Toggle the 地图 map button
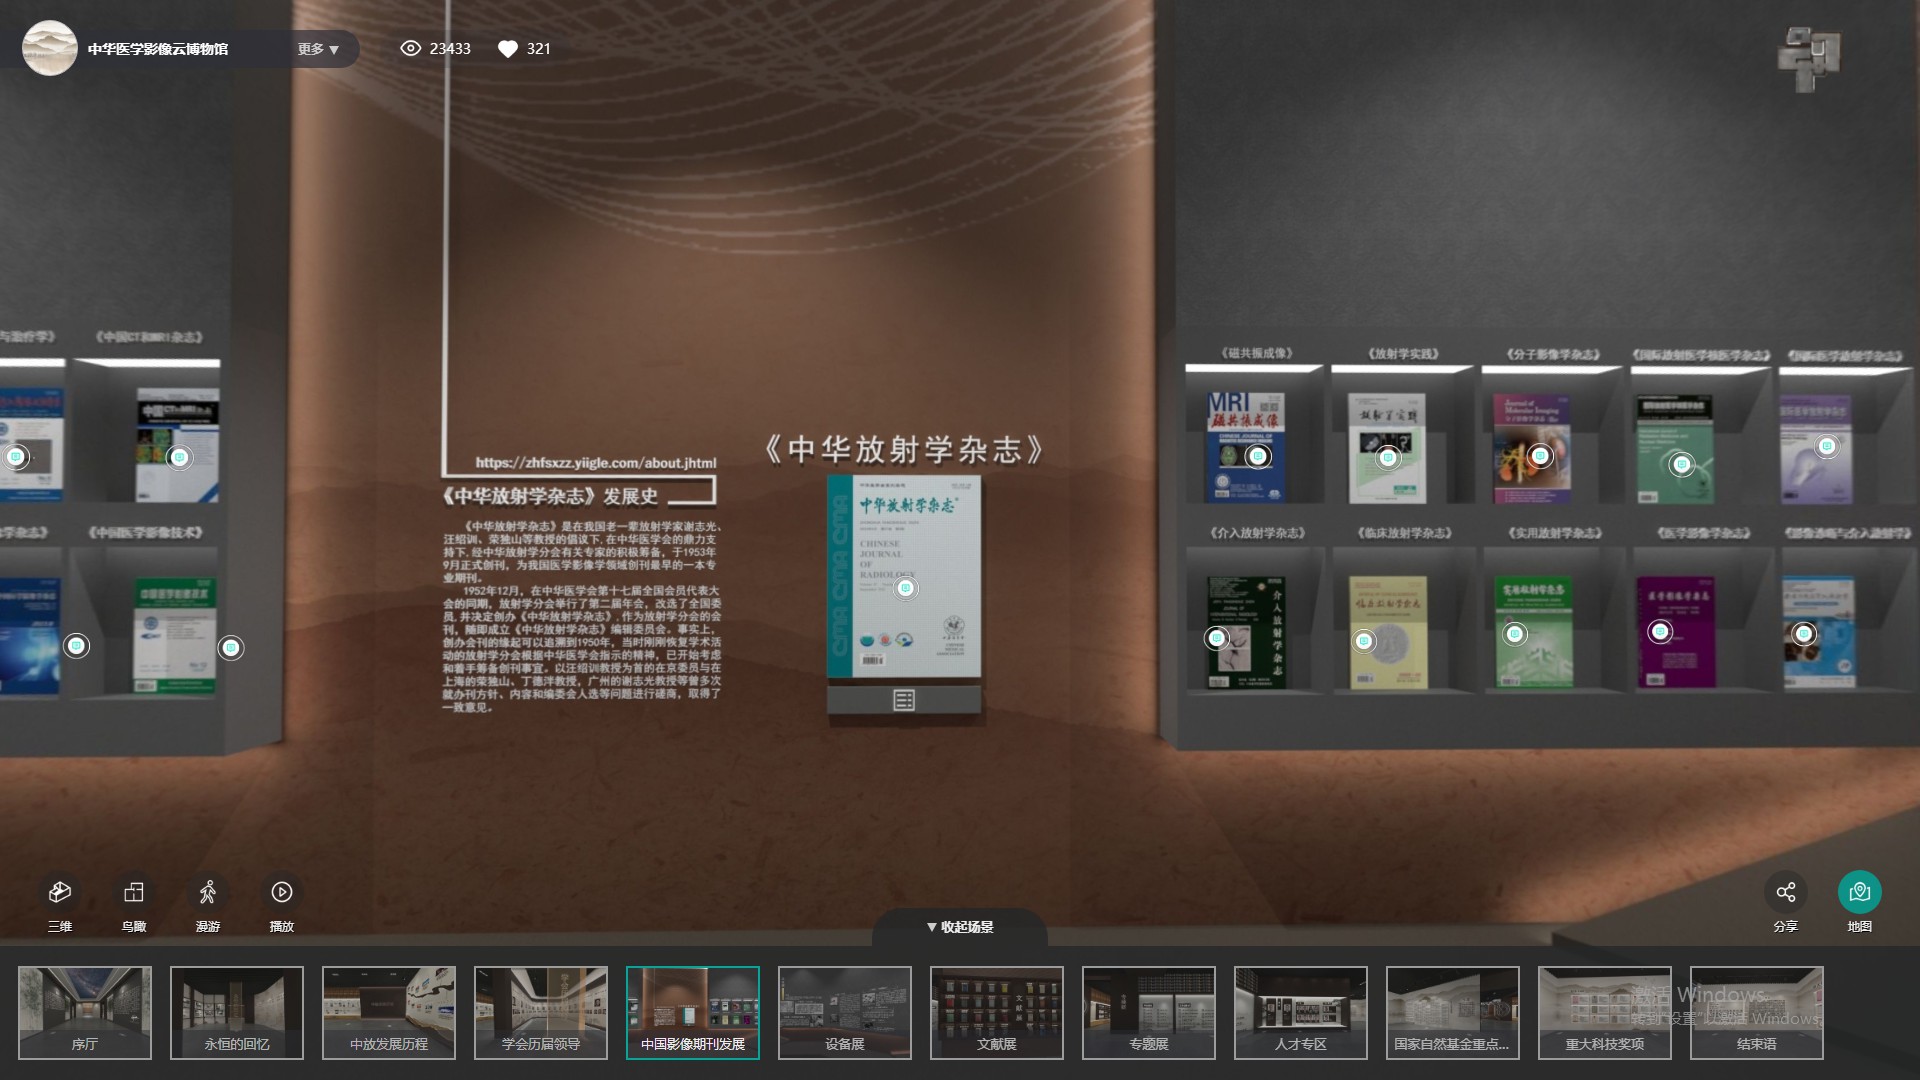This screenshot has width=1920, height=1080. pos(1859,892)
